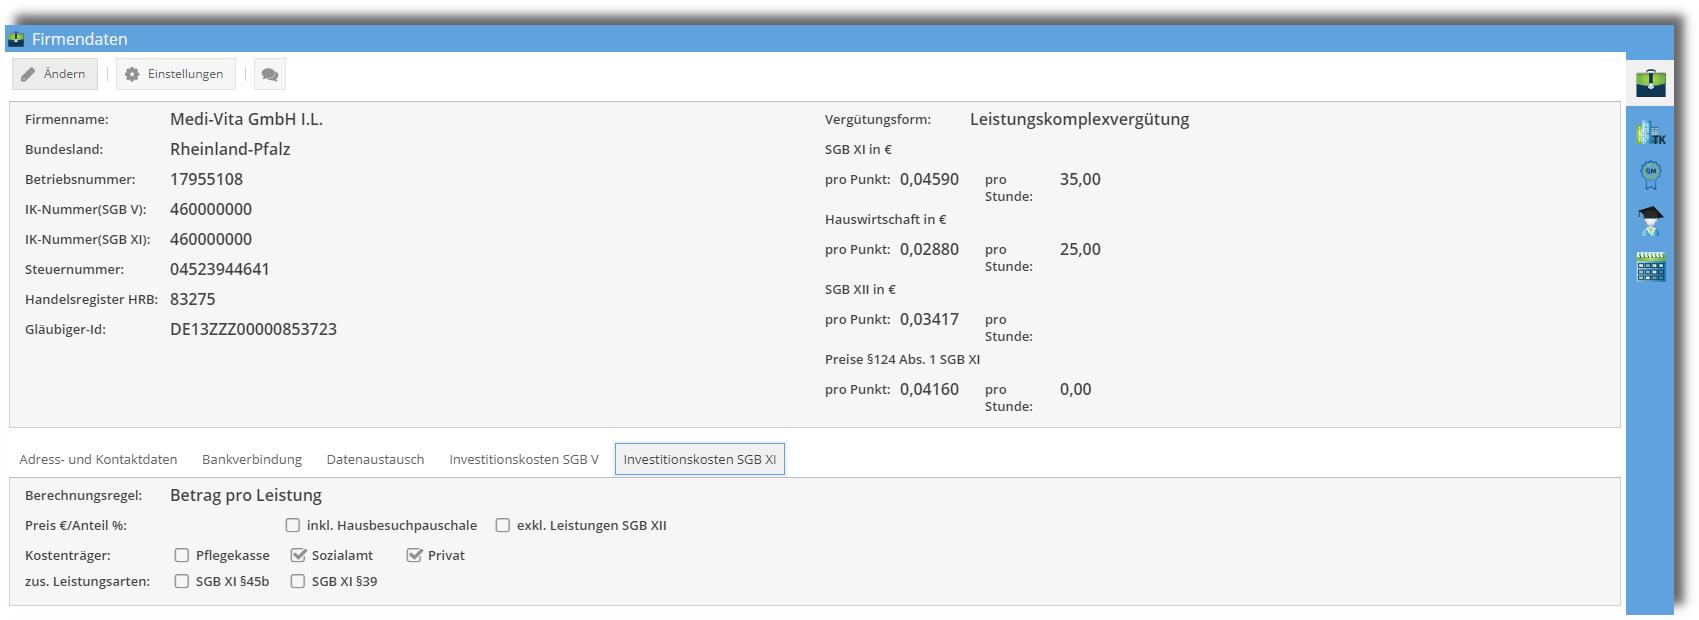Screen dimensions: 1699x620
Task: Open the calendar grid sidebar icon
Action: point(1650,267)
